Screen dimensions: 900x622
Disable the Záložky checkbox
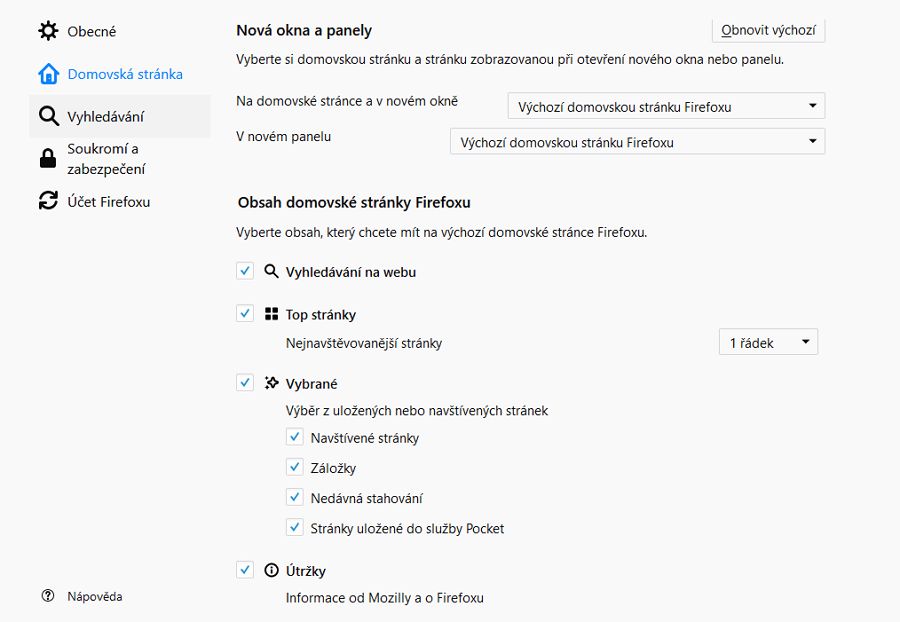pyautogui.click(x=294, y=467)
